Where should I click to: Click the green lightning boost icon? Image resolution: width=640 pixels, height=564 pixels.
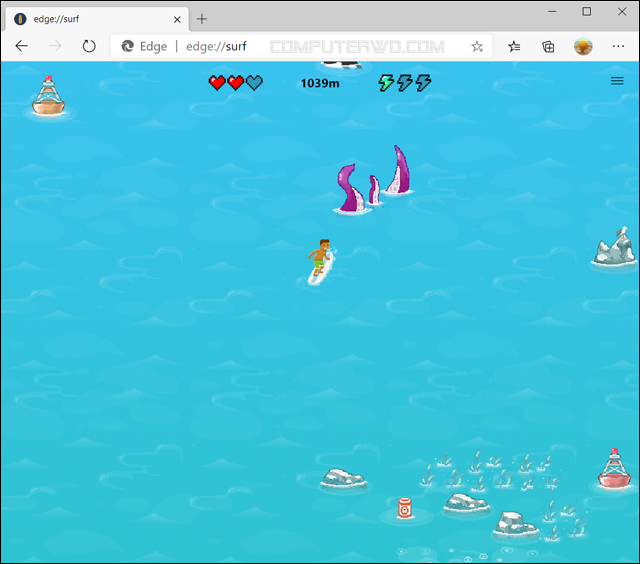point(386,83)
